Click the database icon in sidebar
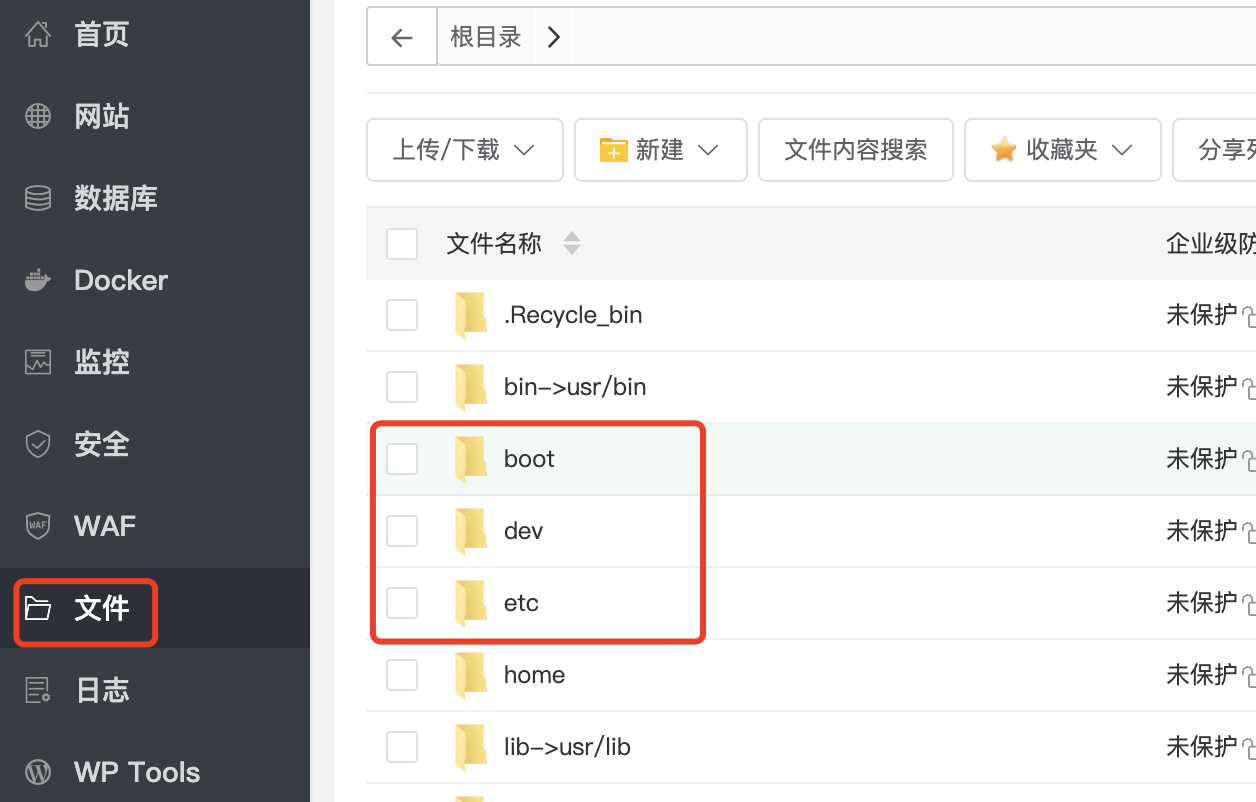Image resolution: width=1256 pixels, height=802 pixels. pyautogui.click(x=38, y=199)
